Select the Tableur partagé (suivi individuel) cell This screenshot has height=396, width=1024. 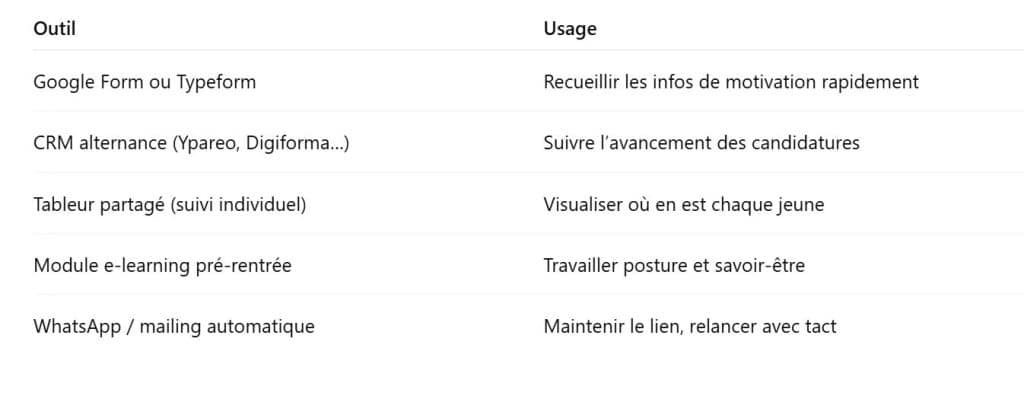(170, 205)
